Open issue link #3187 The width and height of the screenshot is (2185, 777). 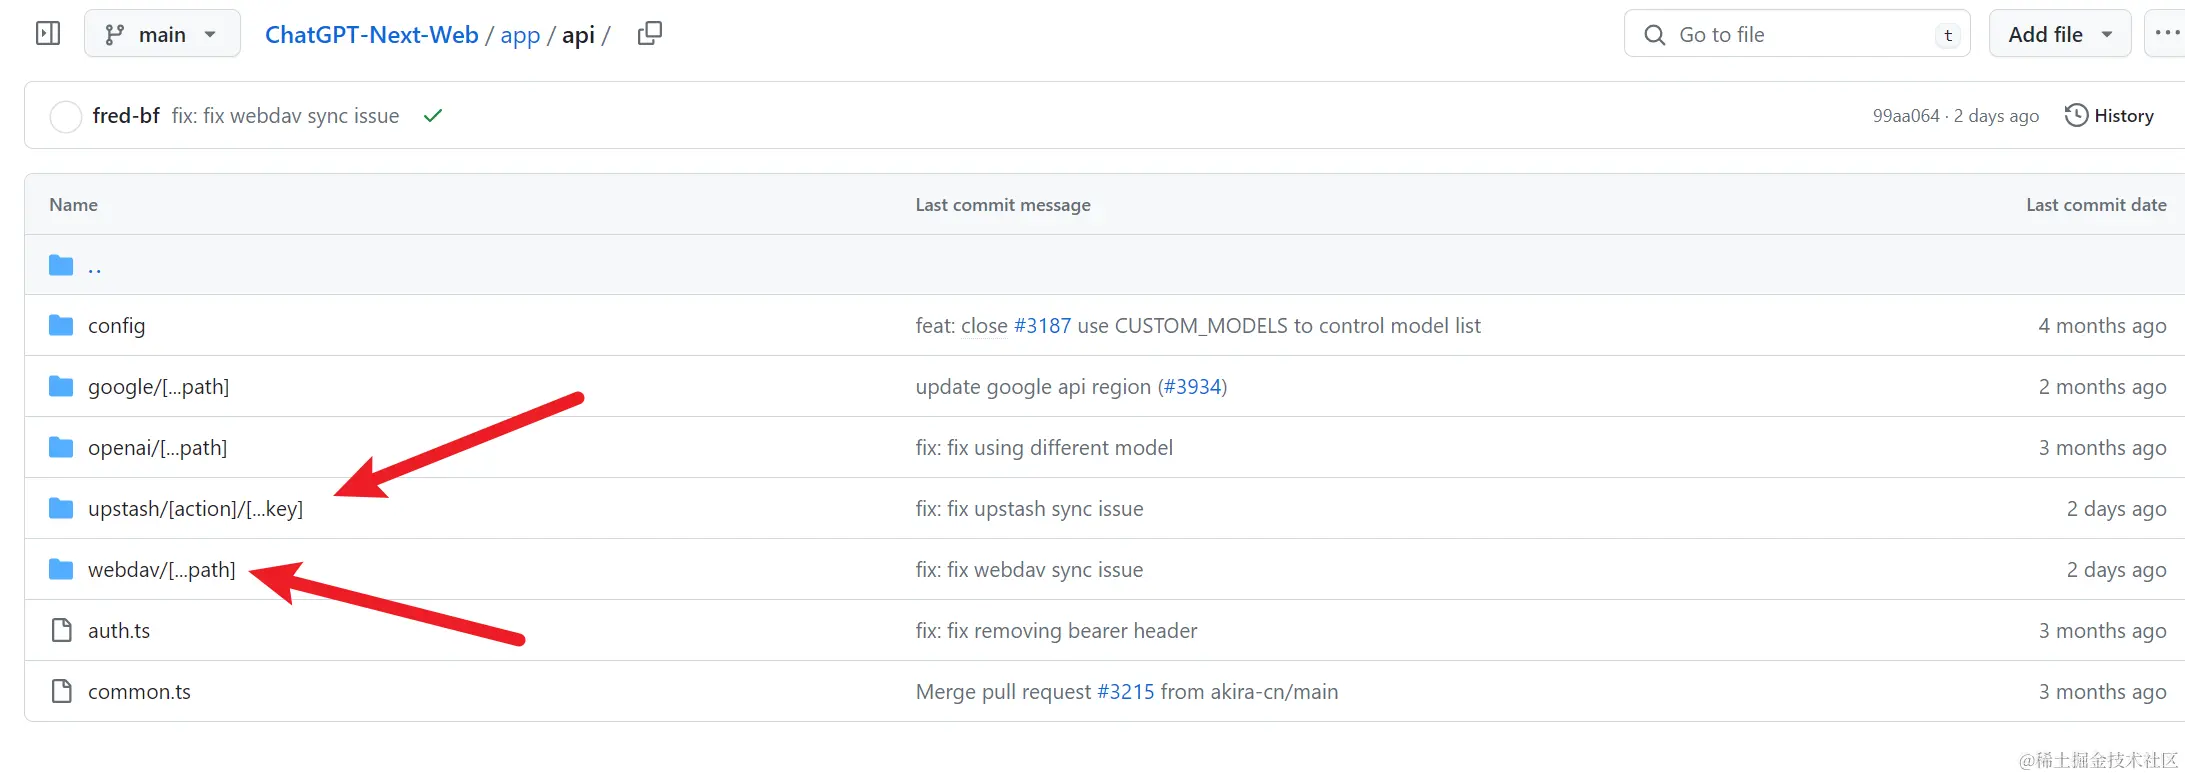pos(1042,325)
